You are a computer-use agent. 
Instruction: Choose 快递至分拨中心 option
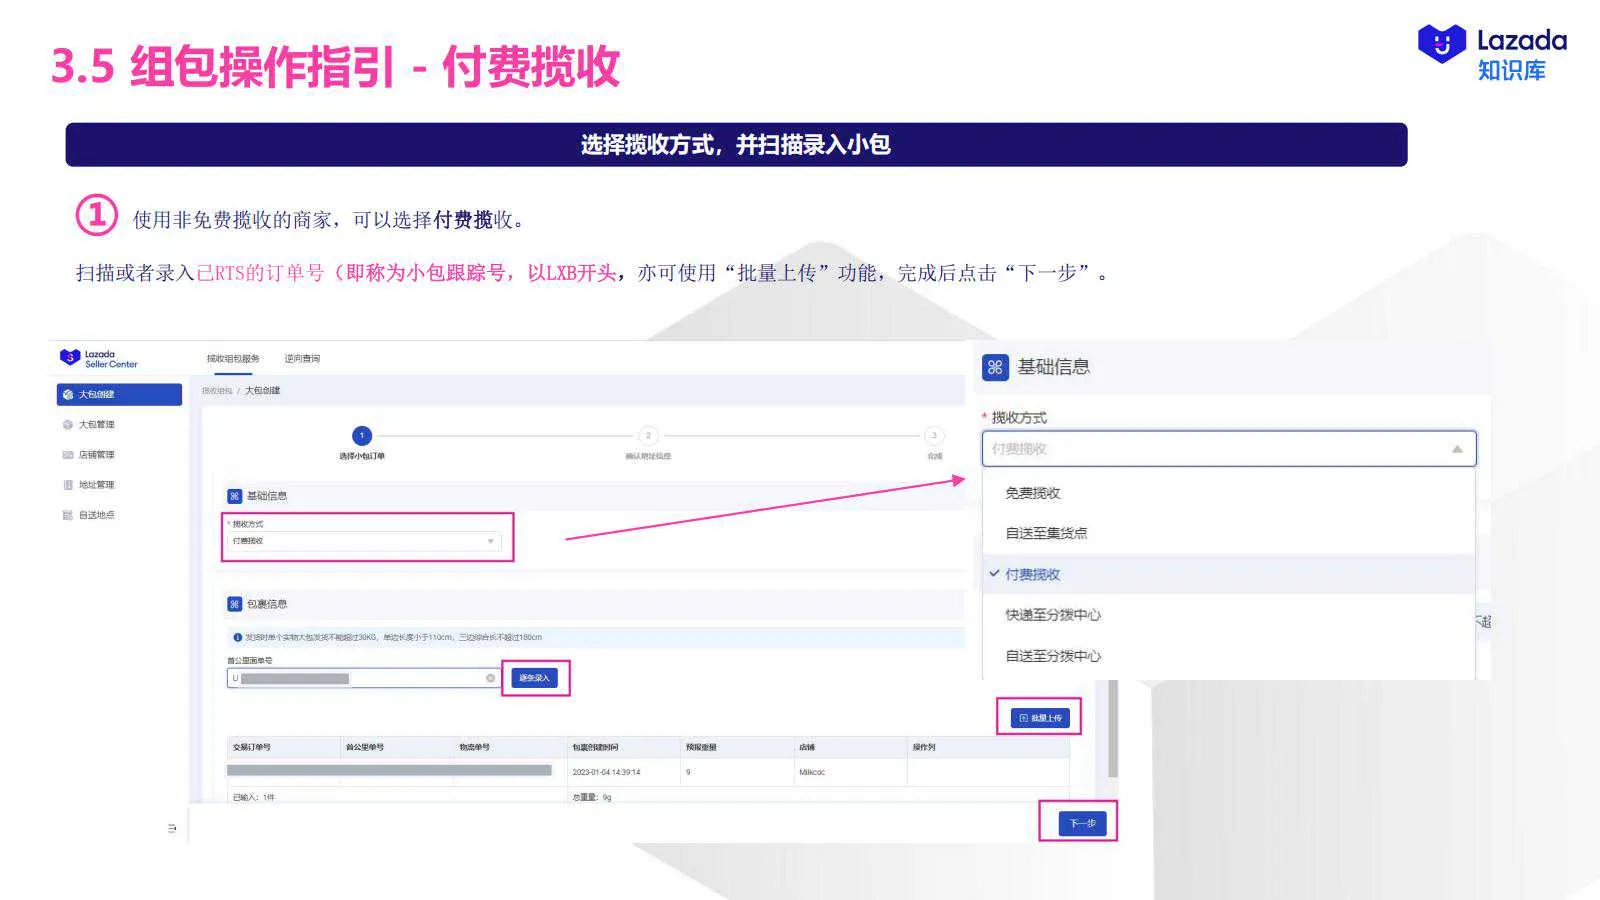click(1052, 615)
